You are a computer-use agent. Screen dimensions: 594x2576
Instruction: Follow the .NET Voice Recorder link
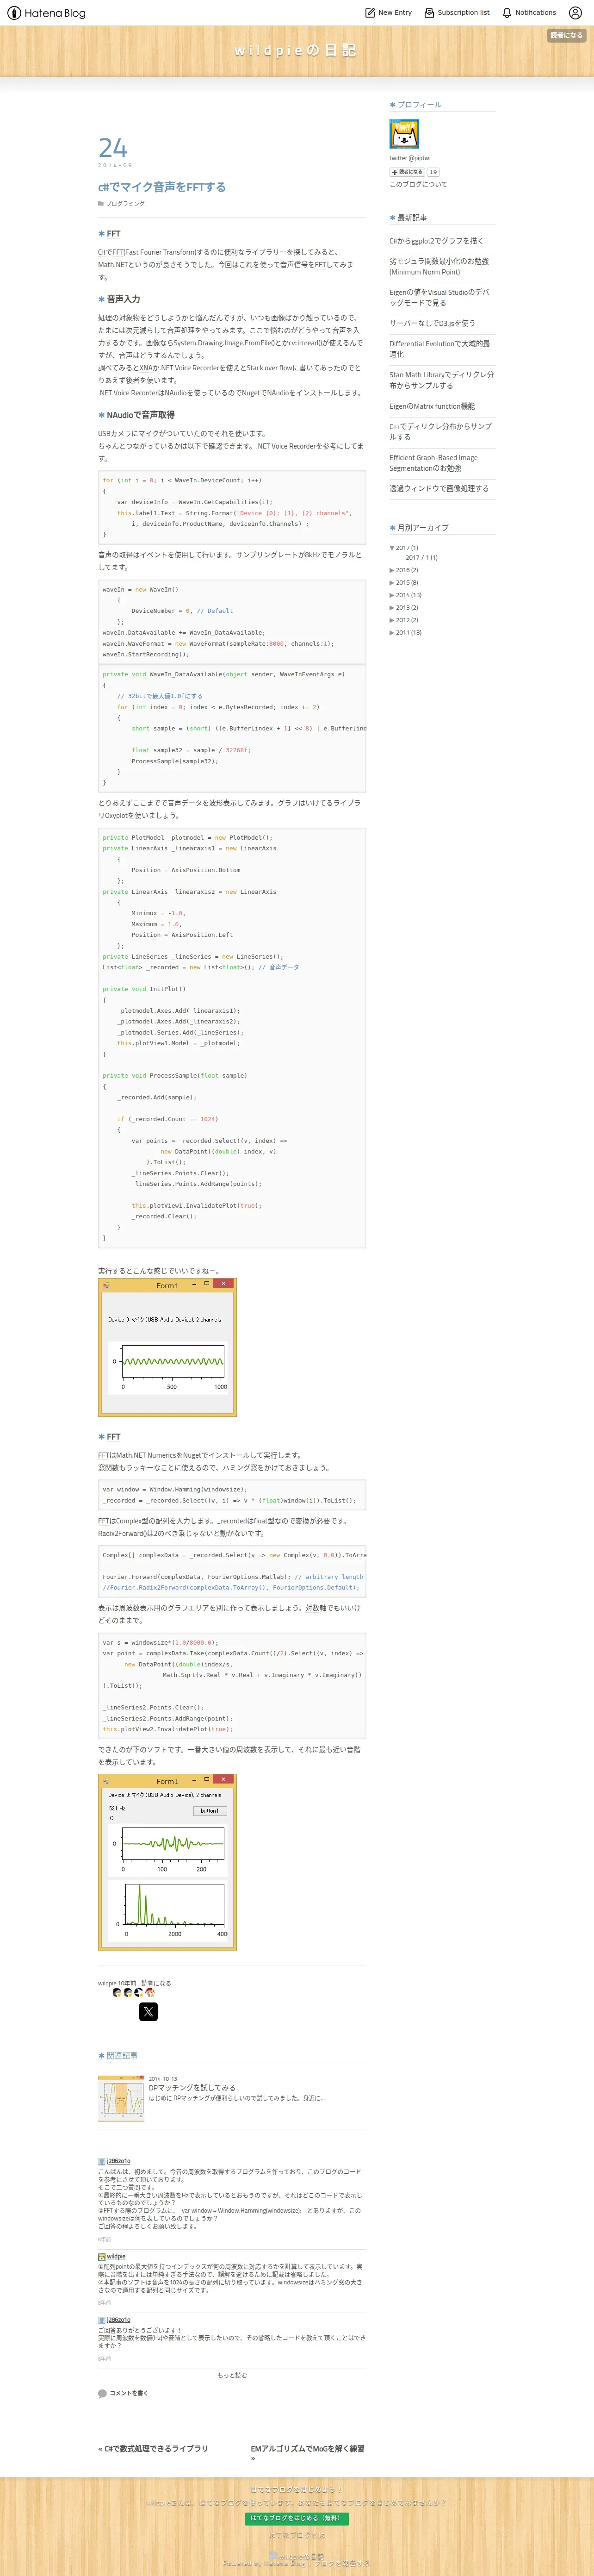[190, 368]
